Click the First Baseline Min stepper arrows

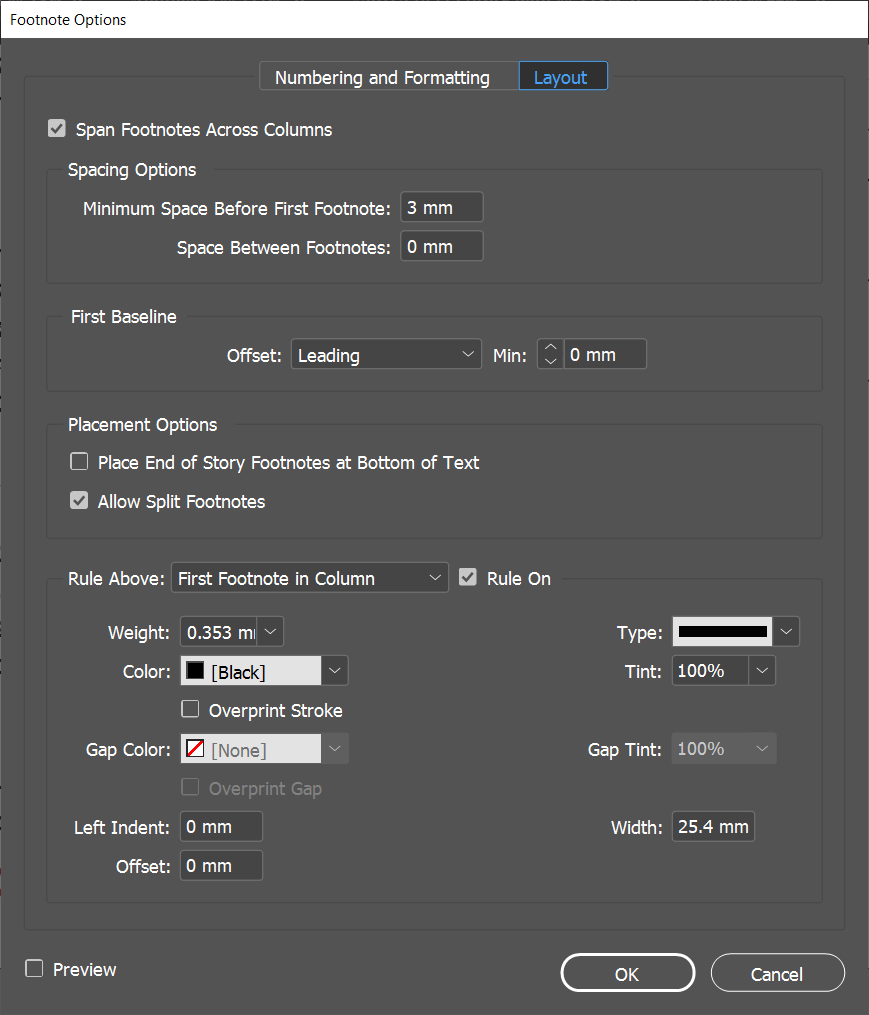click(x=550, y=355)
